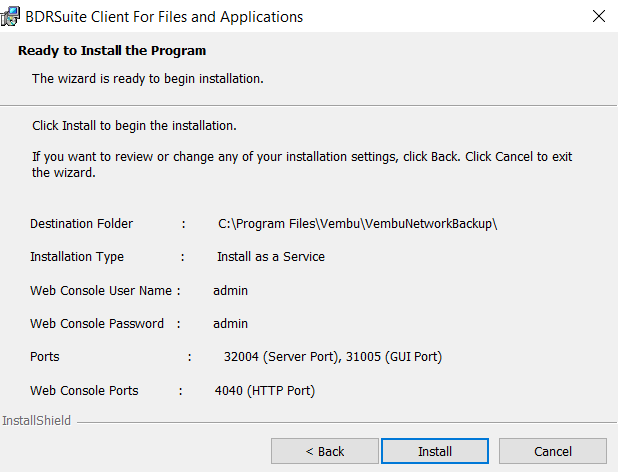Select the VembuNetworkBackup destination path text
The height and width of the screenshot is (472, 618).
357,223
